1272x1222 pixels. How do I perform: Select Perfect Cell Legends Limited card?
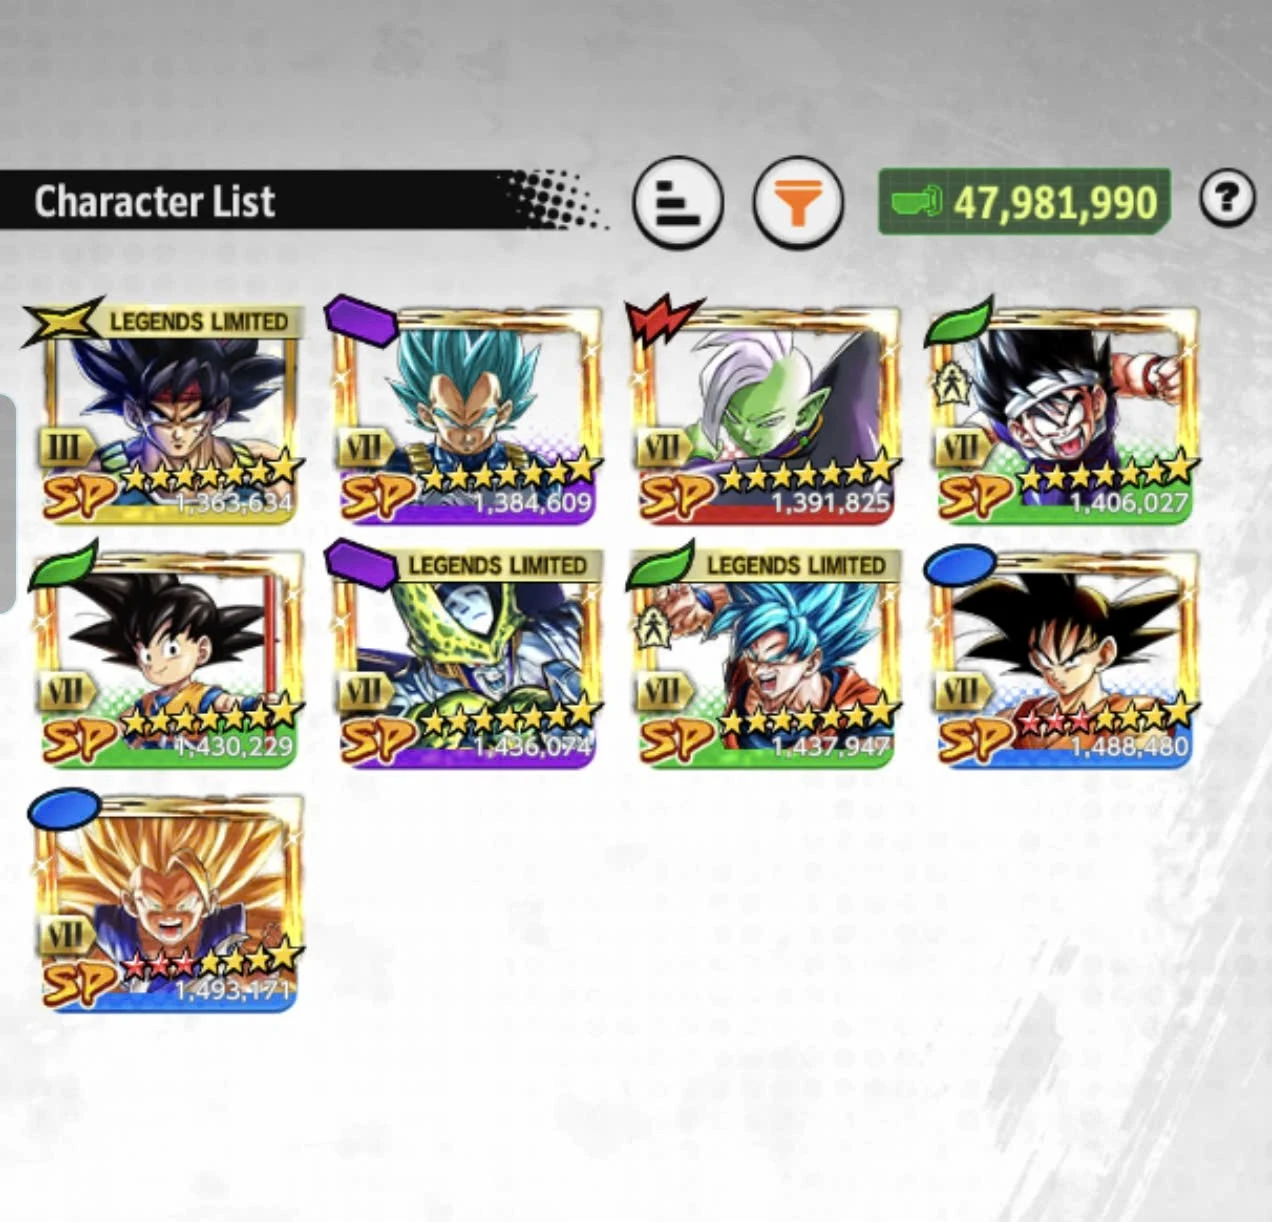[468, 658]
